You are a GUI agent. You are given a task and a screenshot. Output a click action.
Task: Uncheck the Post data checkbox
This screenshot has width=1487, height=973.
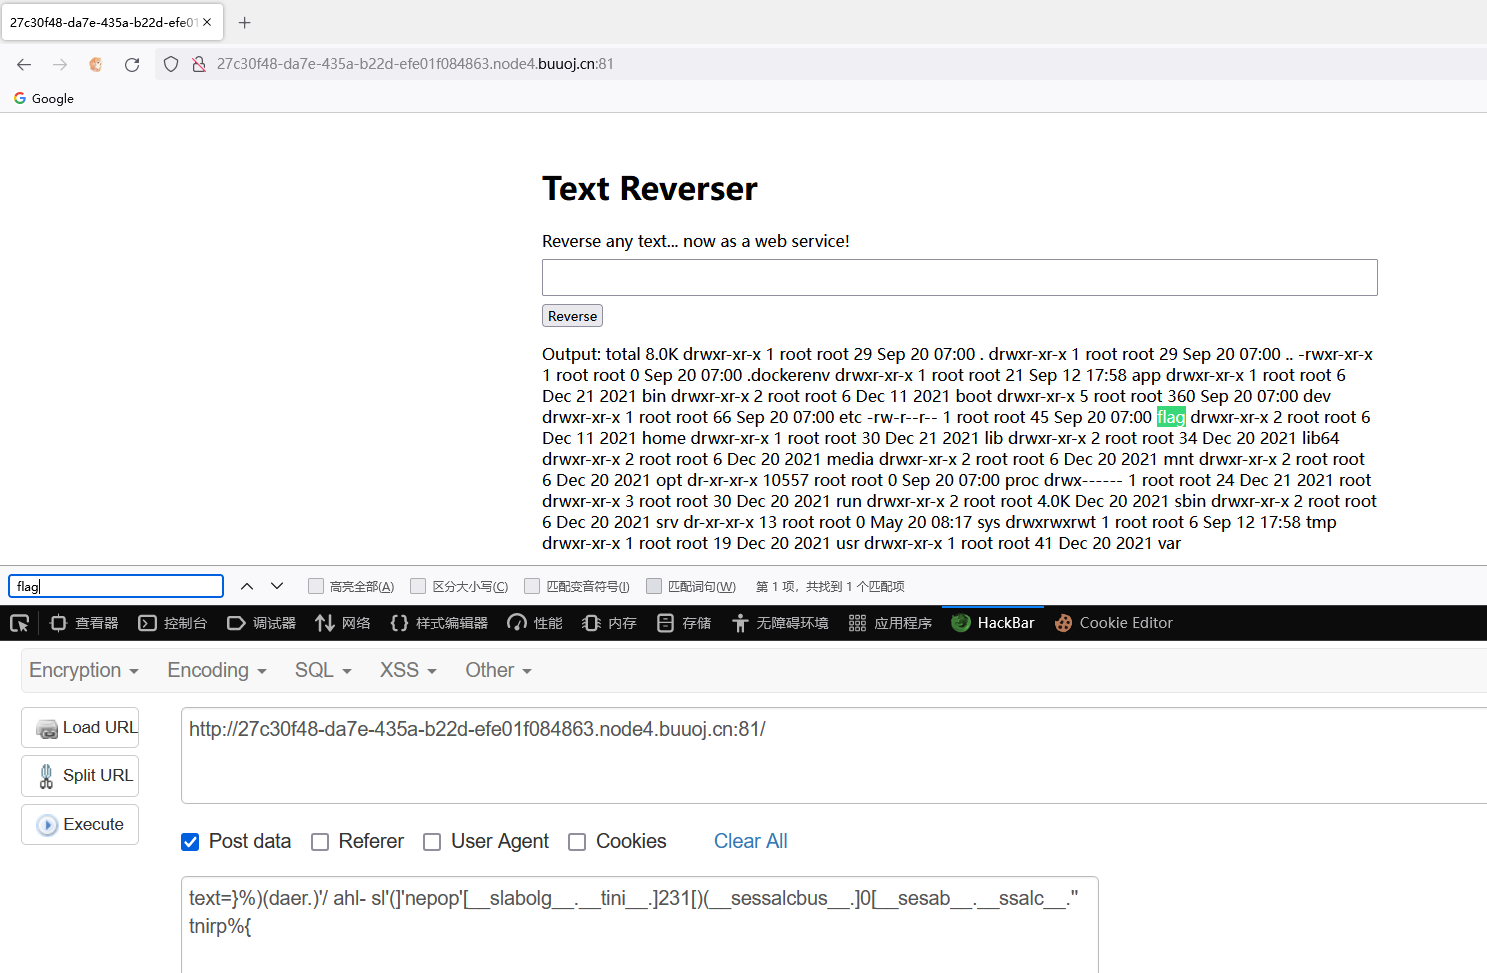pyautogui.click(x=189, y=842)
